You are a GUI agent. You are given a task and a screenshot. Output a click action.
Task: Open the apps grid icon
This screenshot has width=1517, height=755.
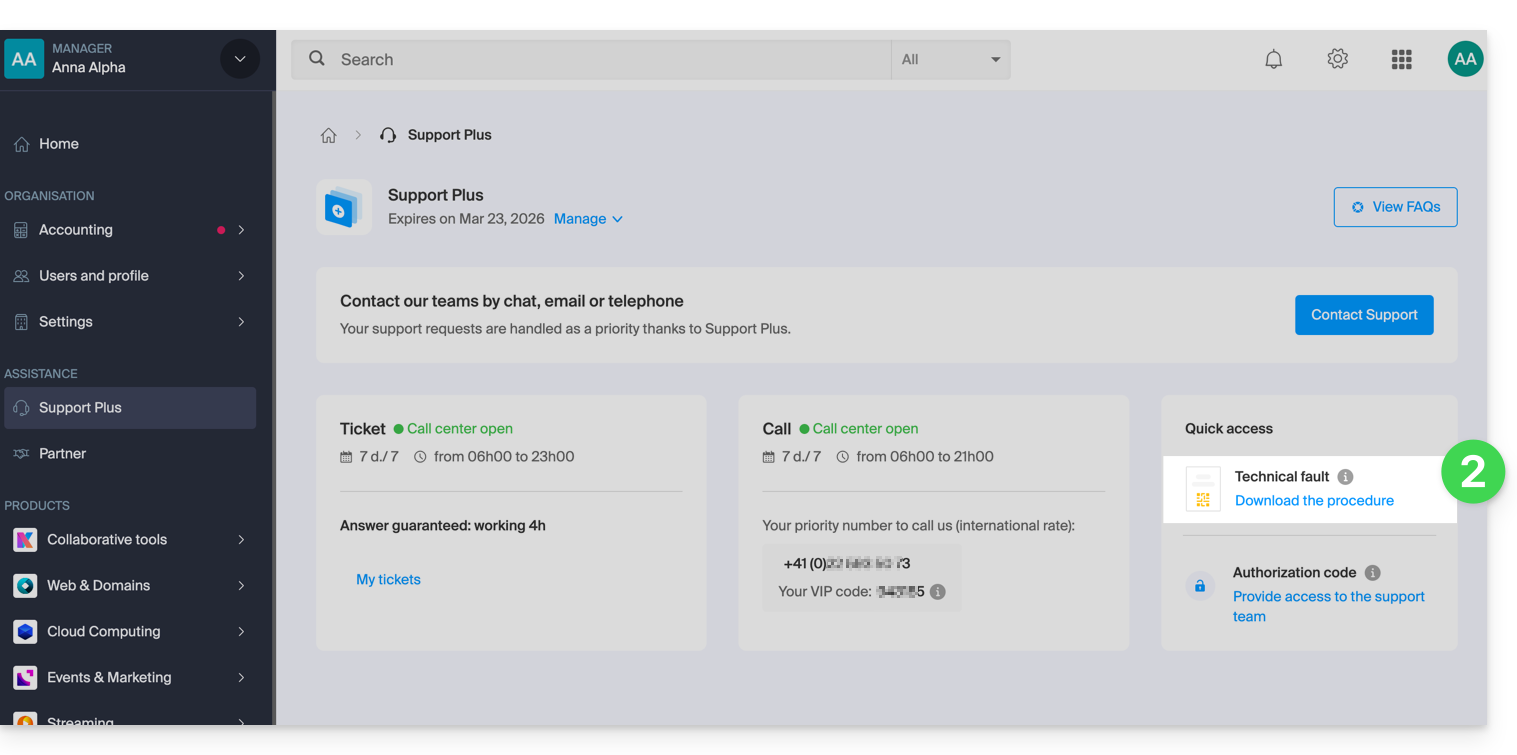[x=1401, y=60]
